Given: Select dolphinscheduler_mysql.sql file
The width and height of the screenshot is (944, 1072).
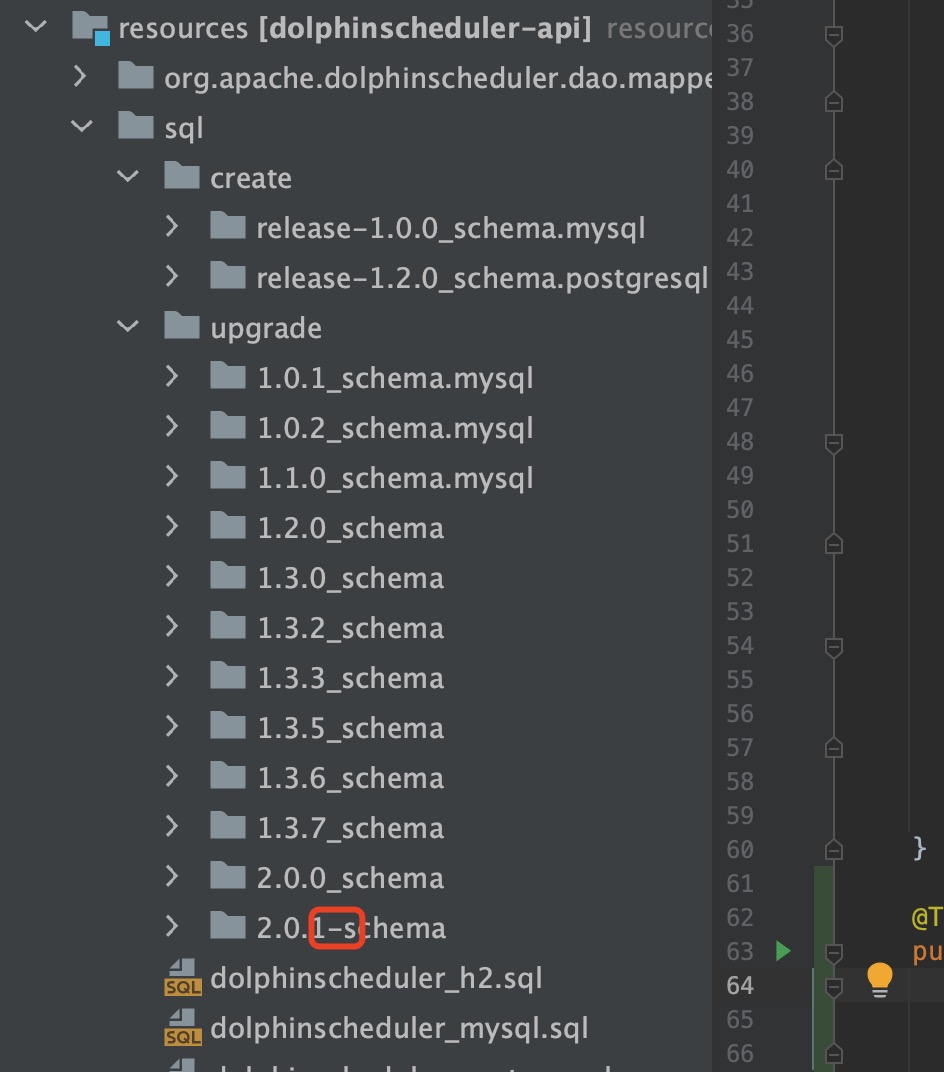Looking at the screenshot, I should point(399,1028).
